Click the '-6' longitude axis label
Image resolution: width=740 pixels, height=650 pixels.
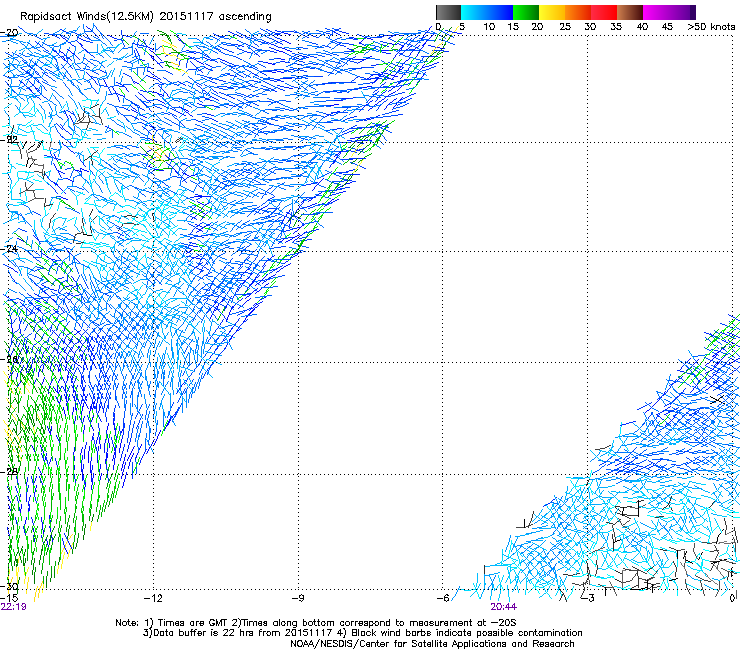coord(443,598)
